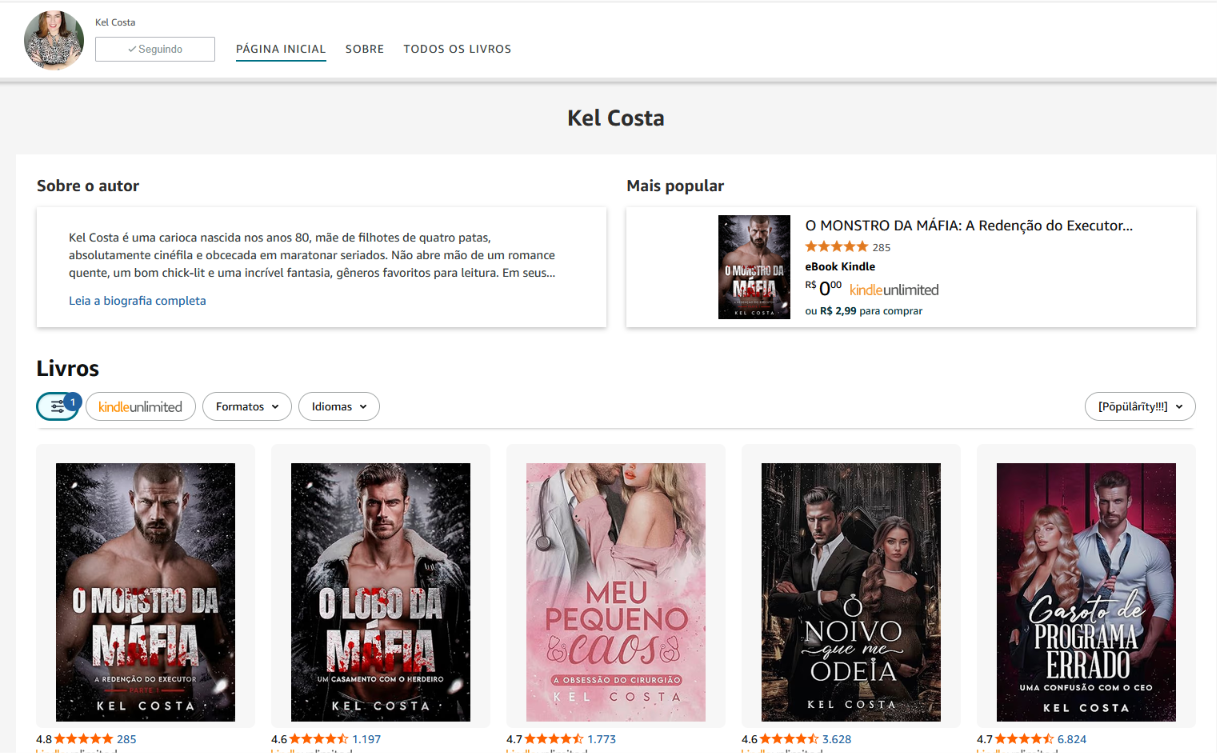Click the 3.628 reviews count
Screen dimensions: 1217x753
tap(837, 740)
